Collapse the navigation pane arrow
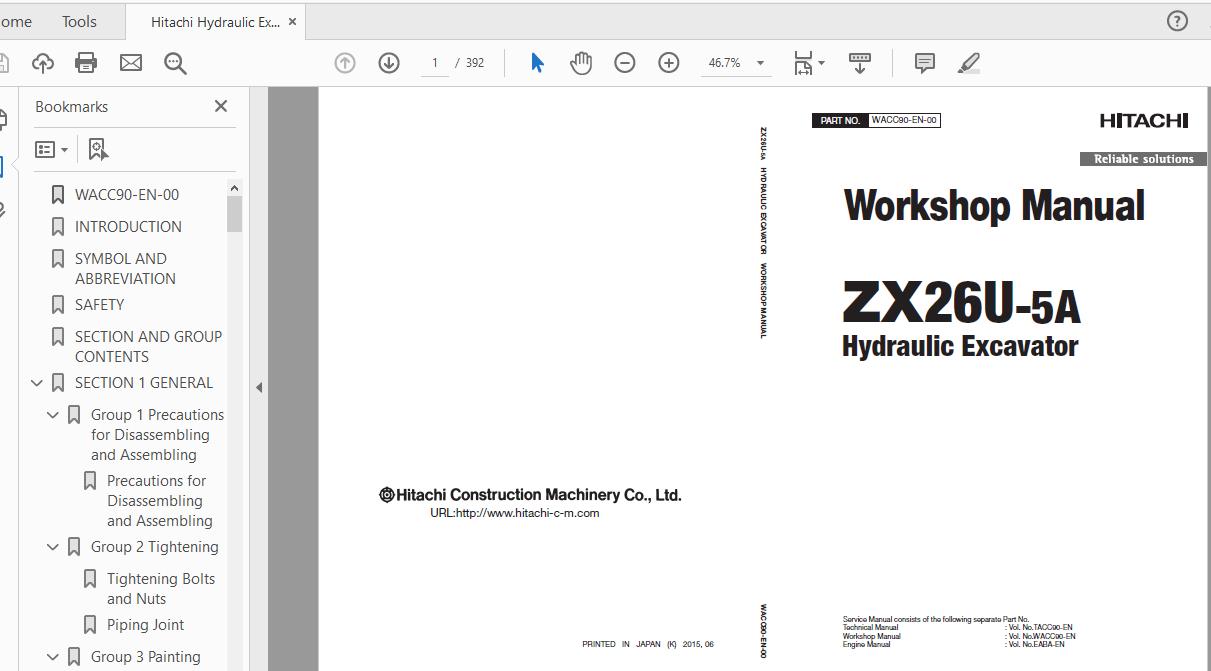Screen dimensions: 1211x671 (258, 387)
